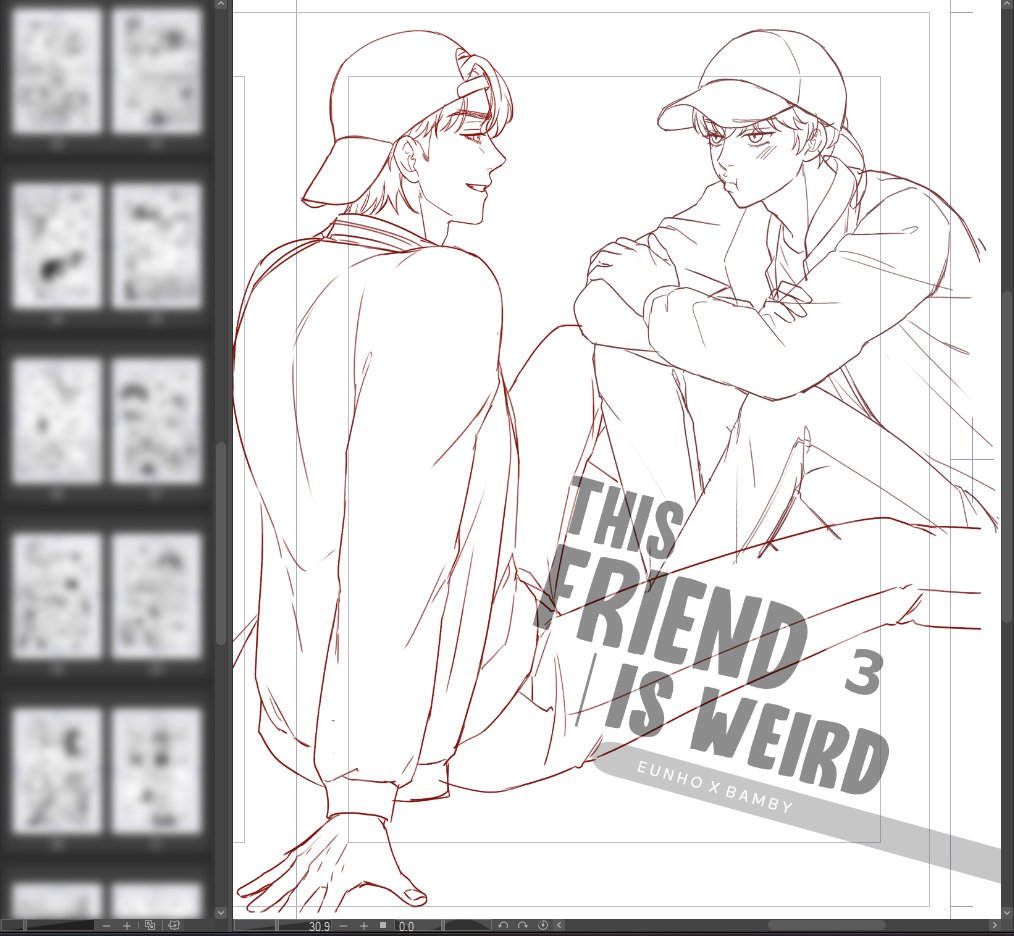Select the right thumbnail in the third page row
This screenshot has width=1014, height=936.
pyautogui.click(x=156, y=420)
